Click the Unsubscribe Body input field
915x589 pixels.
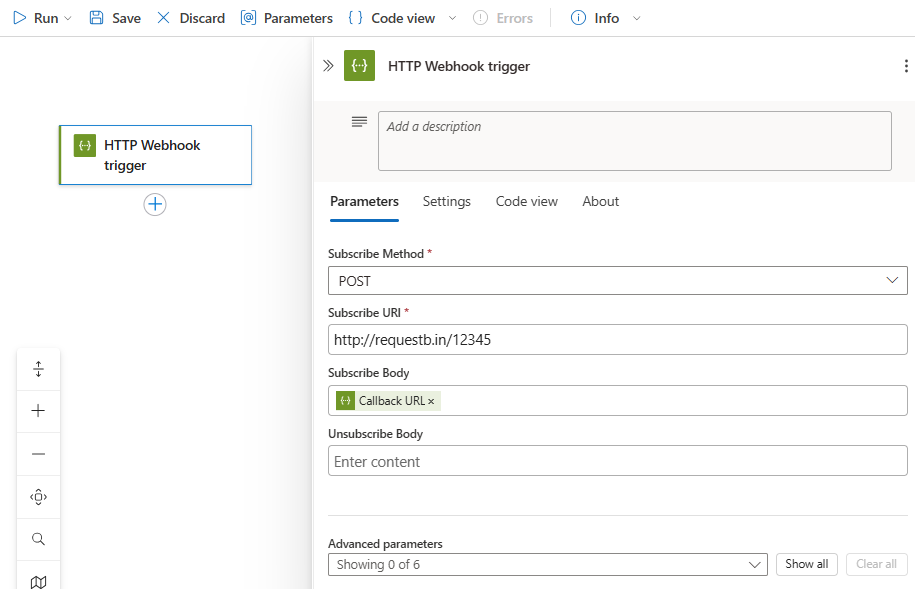(x=617, y=461)
